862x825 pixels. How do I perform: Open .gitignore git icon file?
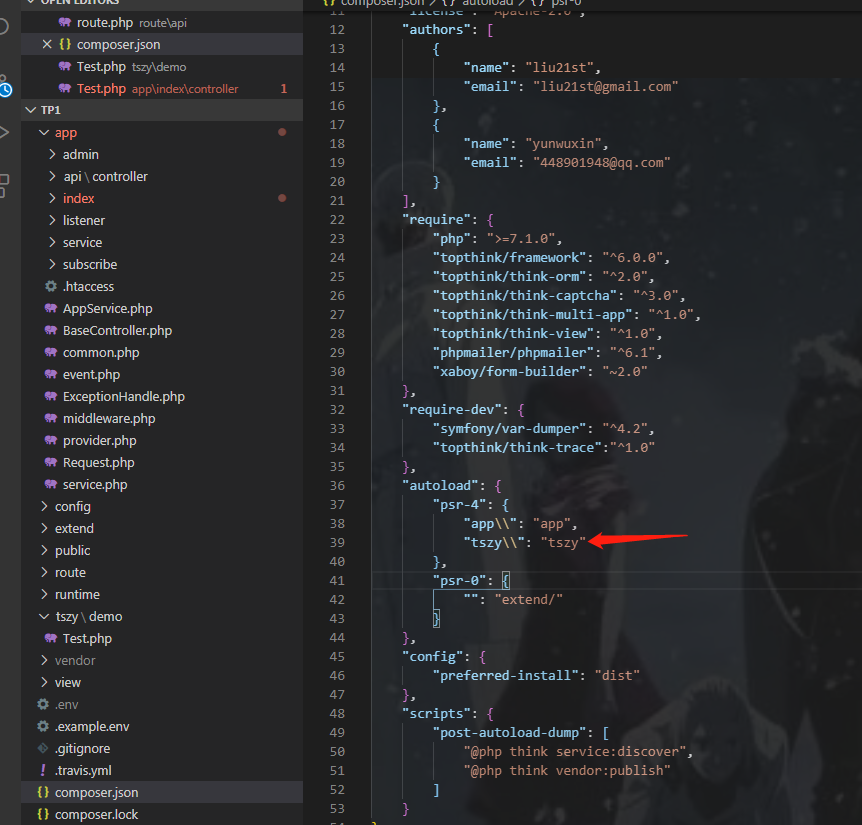[43, 748]
